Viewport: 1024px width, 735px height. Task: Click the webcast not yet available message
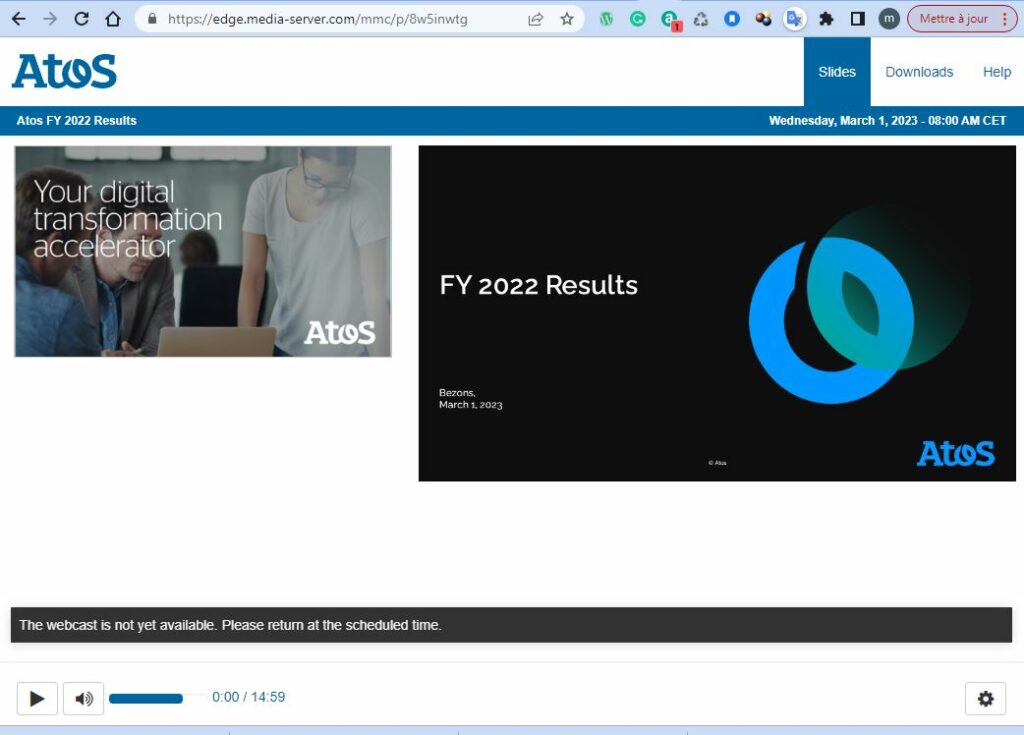tap(511, 625)
